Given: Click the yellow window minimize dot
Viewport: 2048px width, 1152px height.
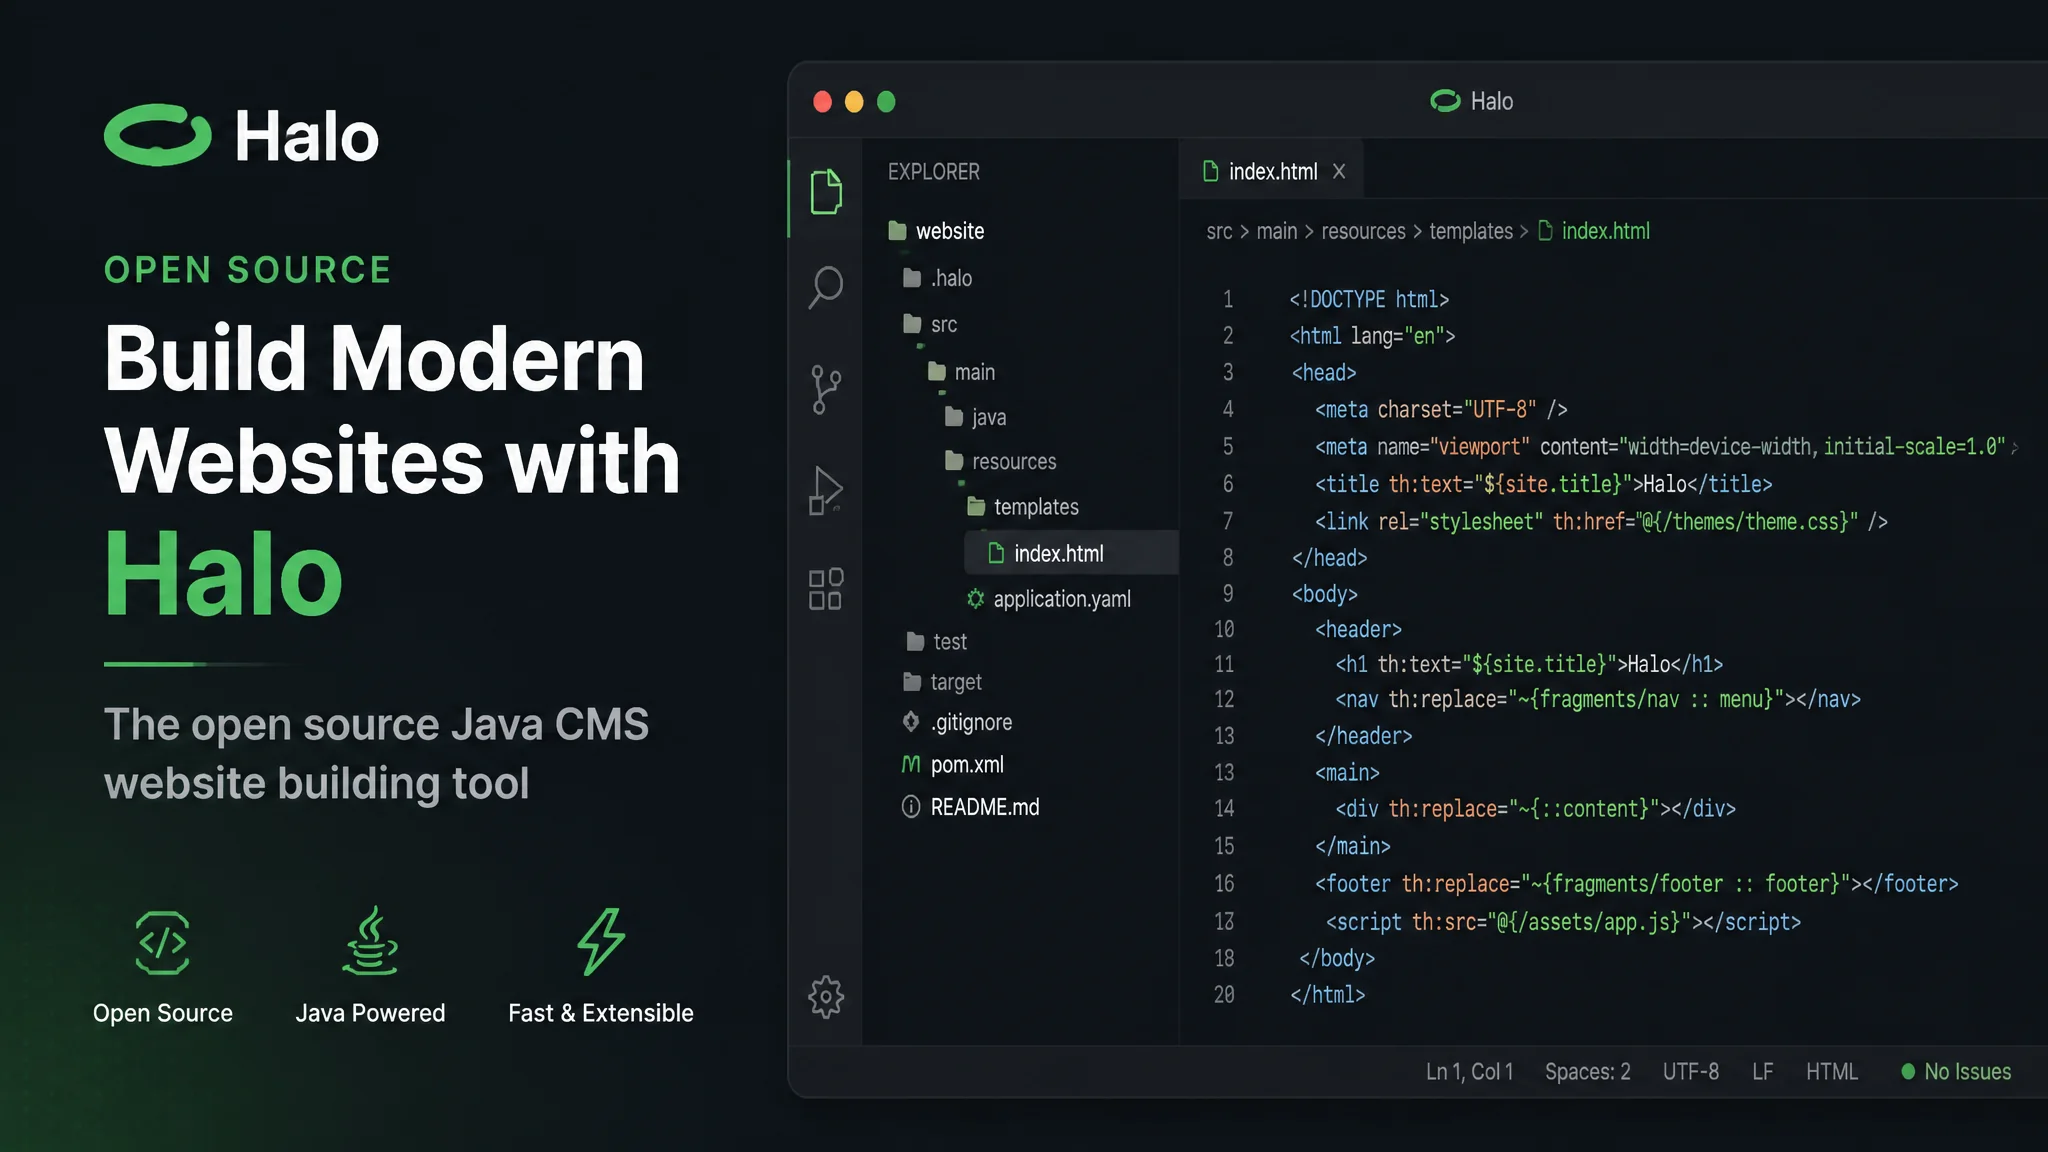Looking at the screenshot, I should click(854, 102).
